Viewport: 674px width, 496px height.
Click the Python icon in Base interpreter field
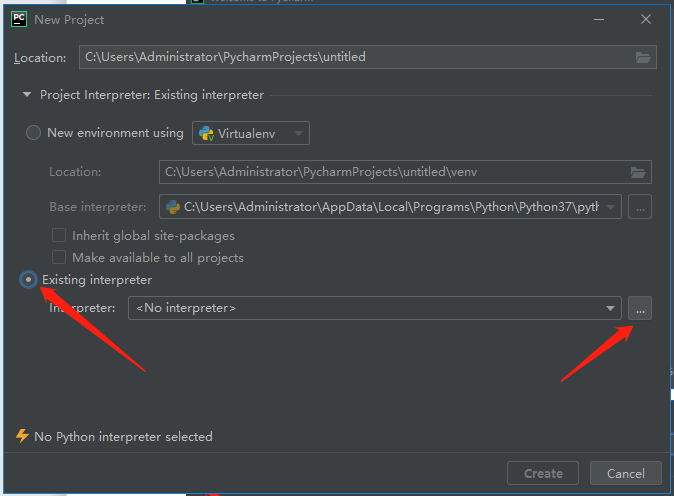[173, 207]
